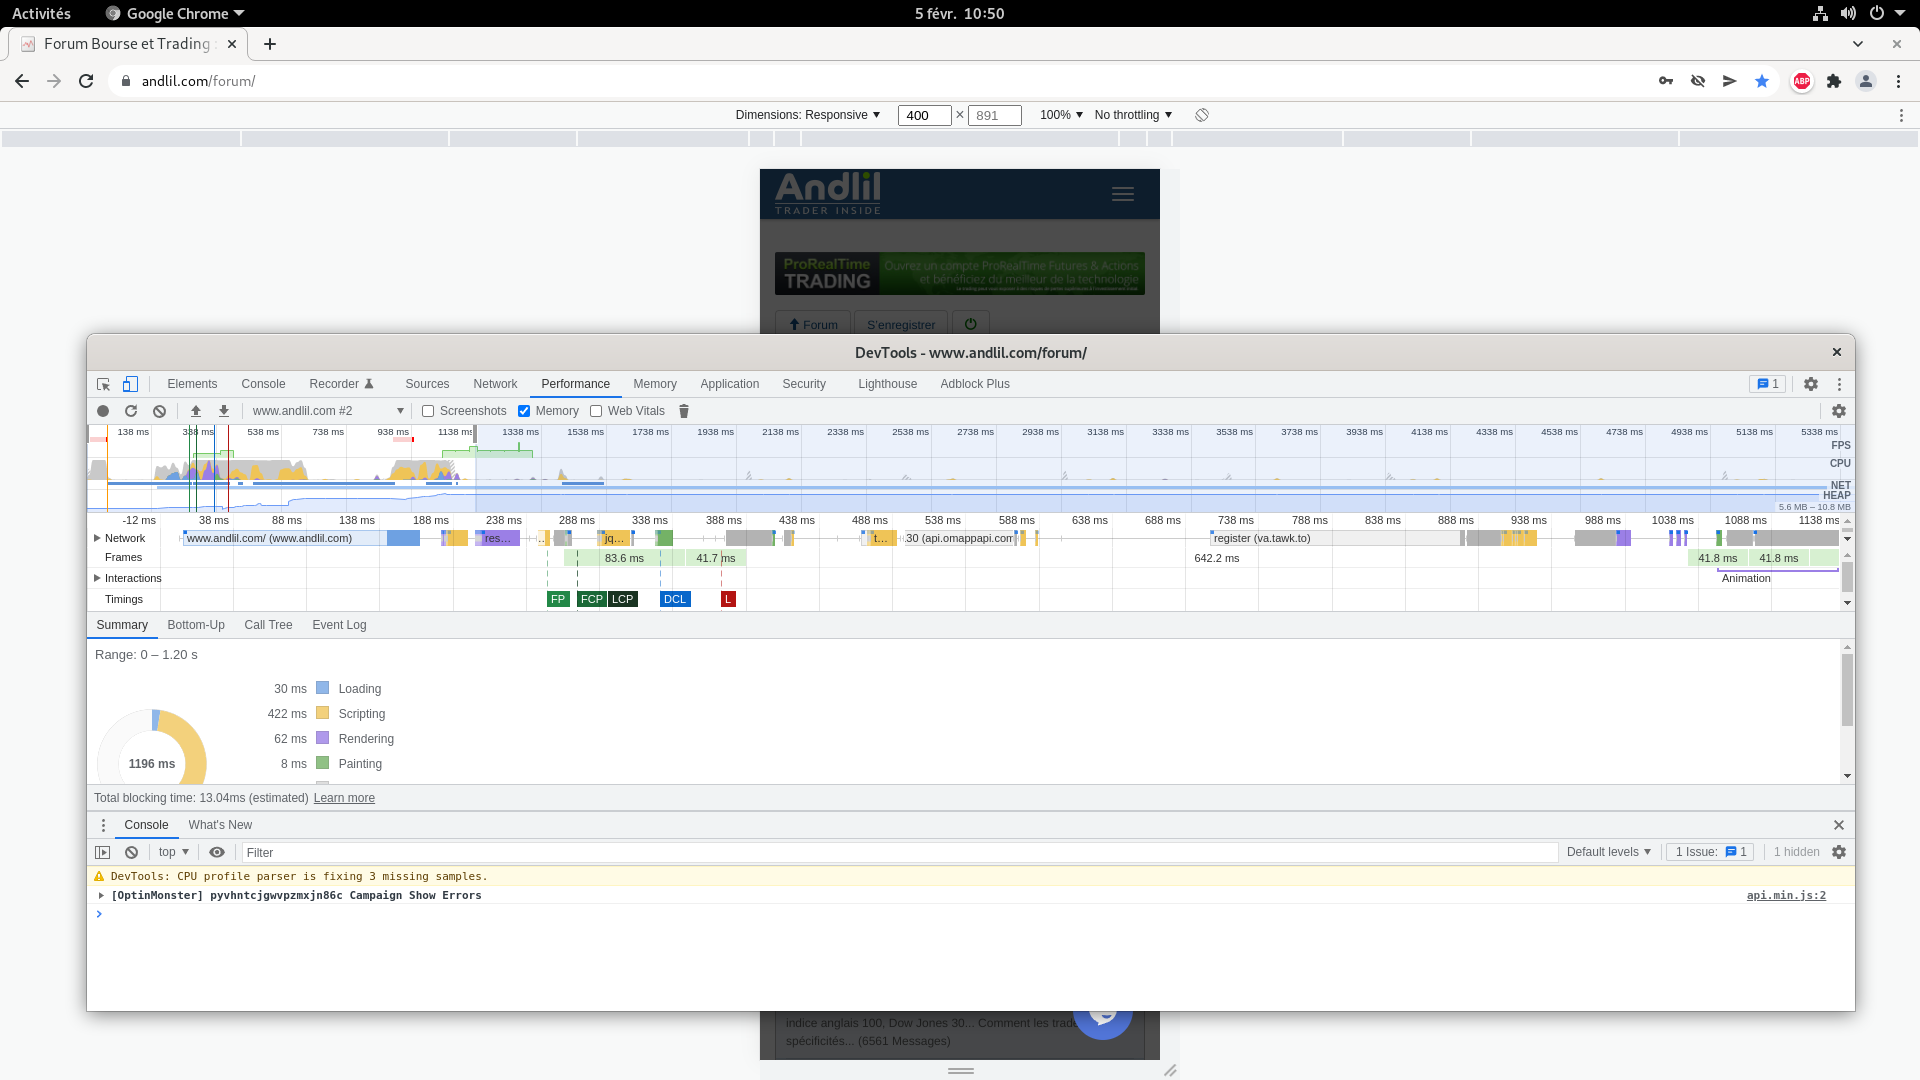Open the Default levels dropdown
The width and height of the screenshot is (1920, 1080).
click(x=1608, y=852)
